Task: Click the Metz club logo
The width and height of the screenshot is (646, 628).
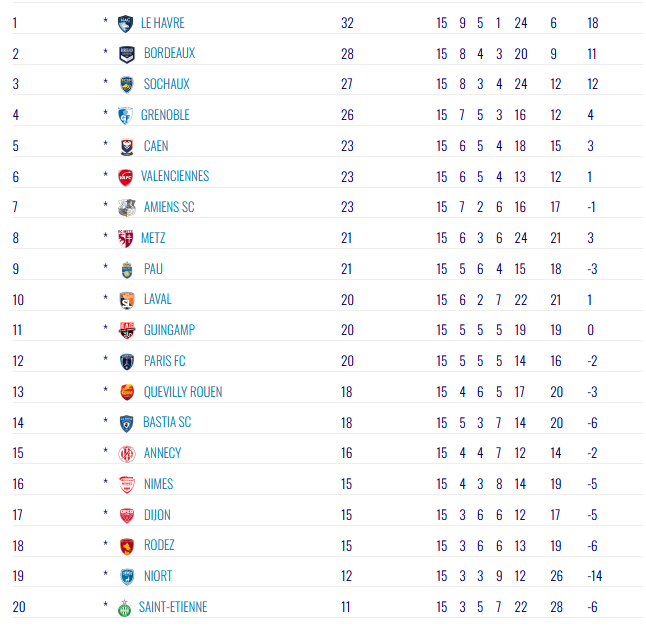Action: click(126, 238)
